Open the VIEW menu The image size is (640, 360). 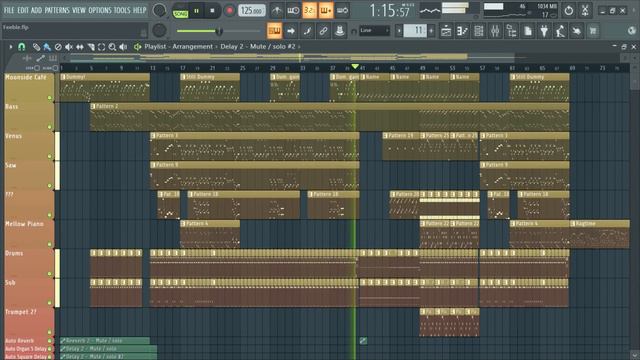coord(79,10)
